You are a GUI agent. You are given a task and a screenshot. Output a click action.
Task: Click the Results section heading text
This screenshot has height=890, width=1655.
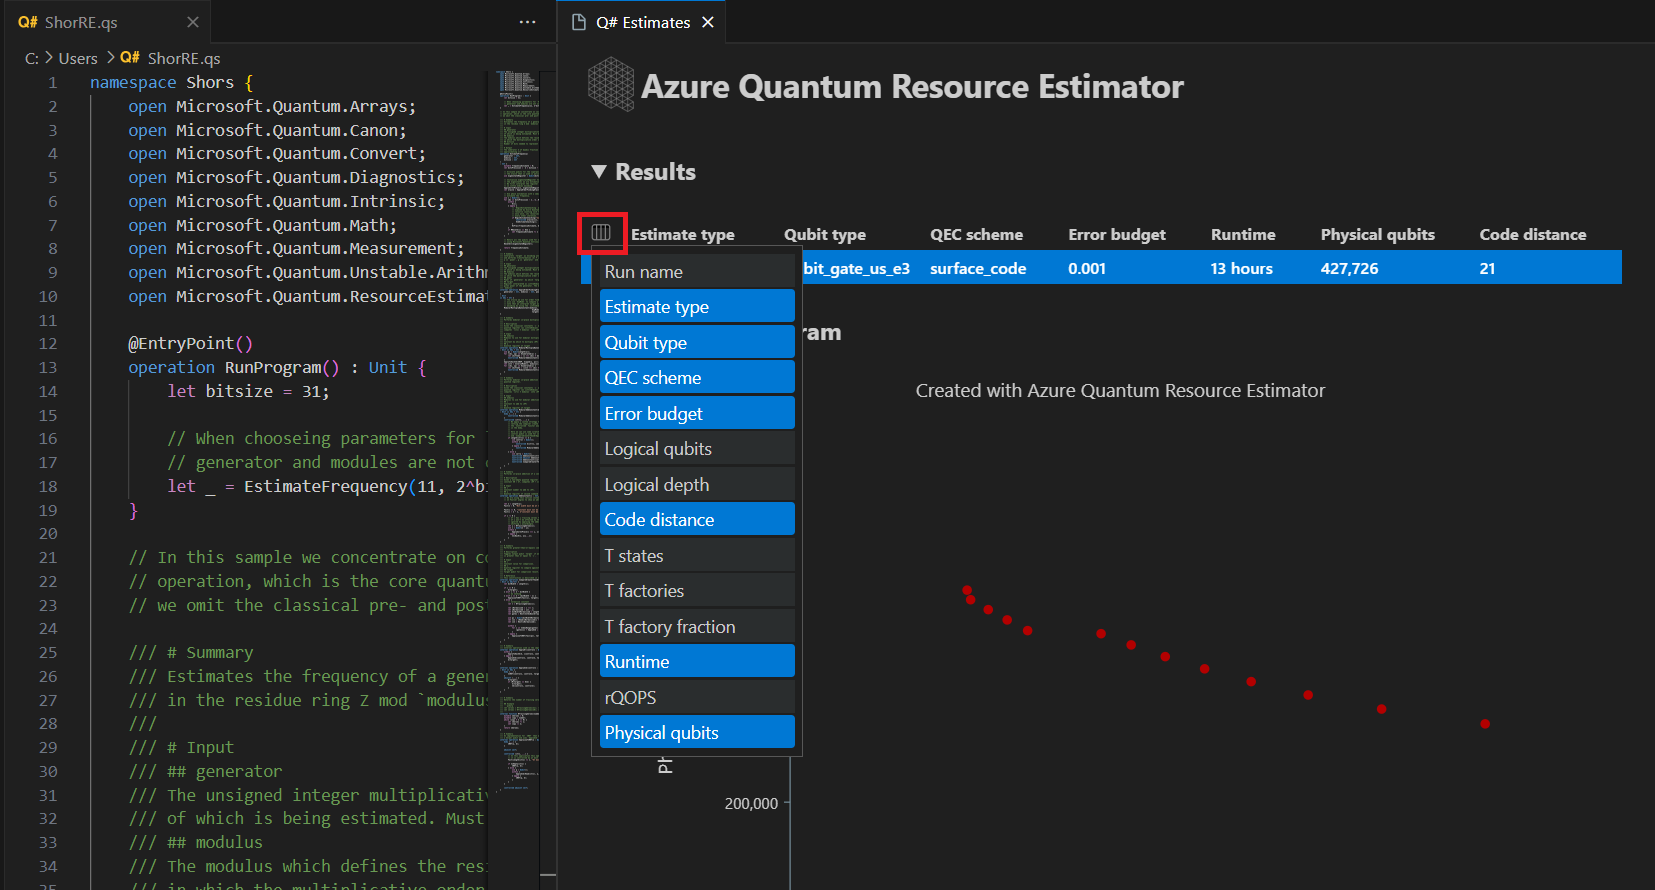[x=655, y=172]
